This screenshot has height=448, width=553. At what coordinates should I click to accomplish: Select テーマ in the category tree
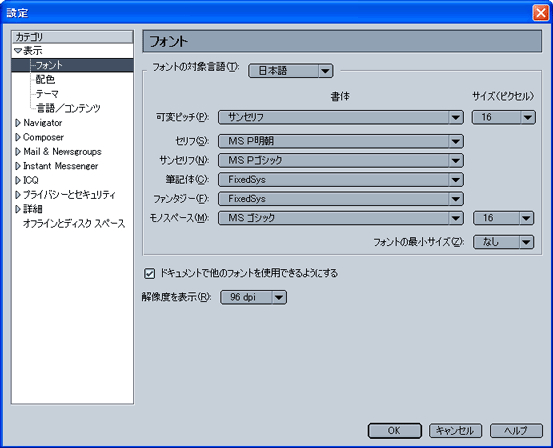tap(47, 94)
